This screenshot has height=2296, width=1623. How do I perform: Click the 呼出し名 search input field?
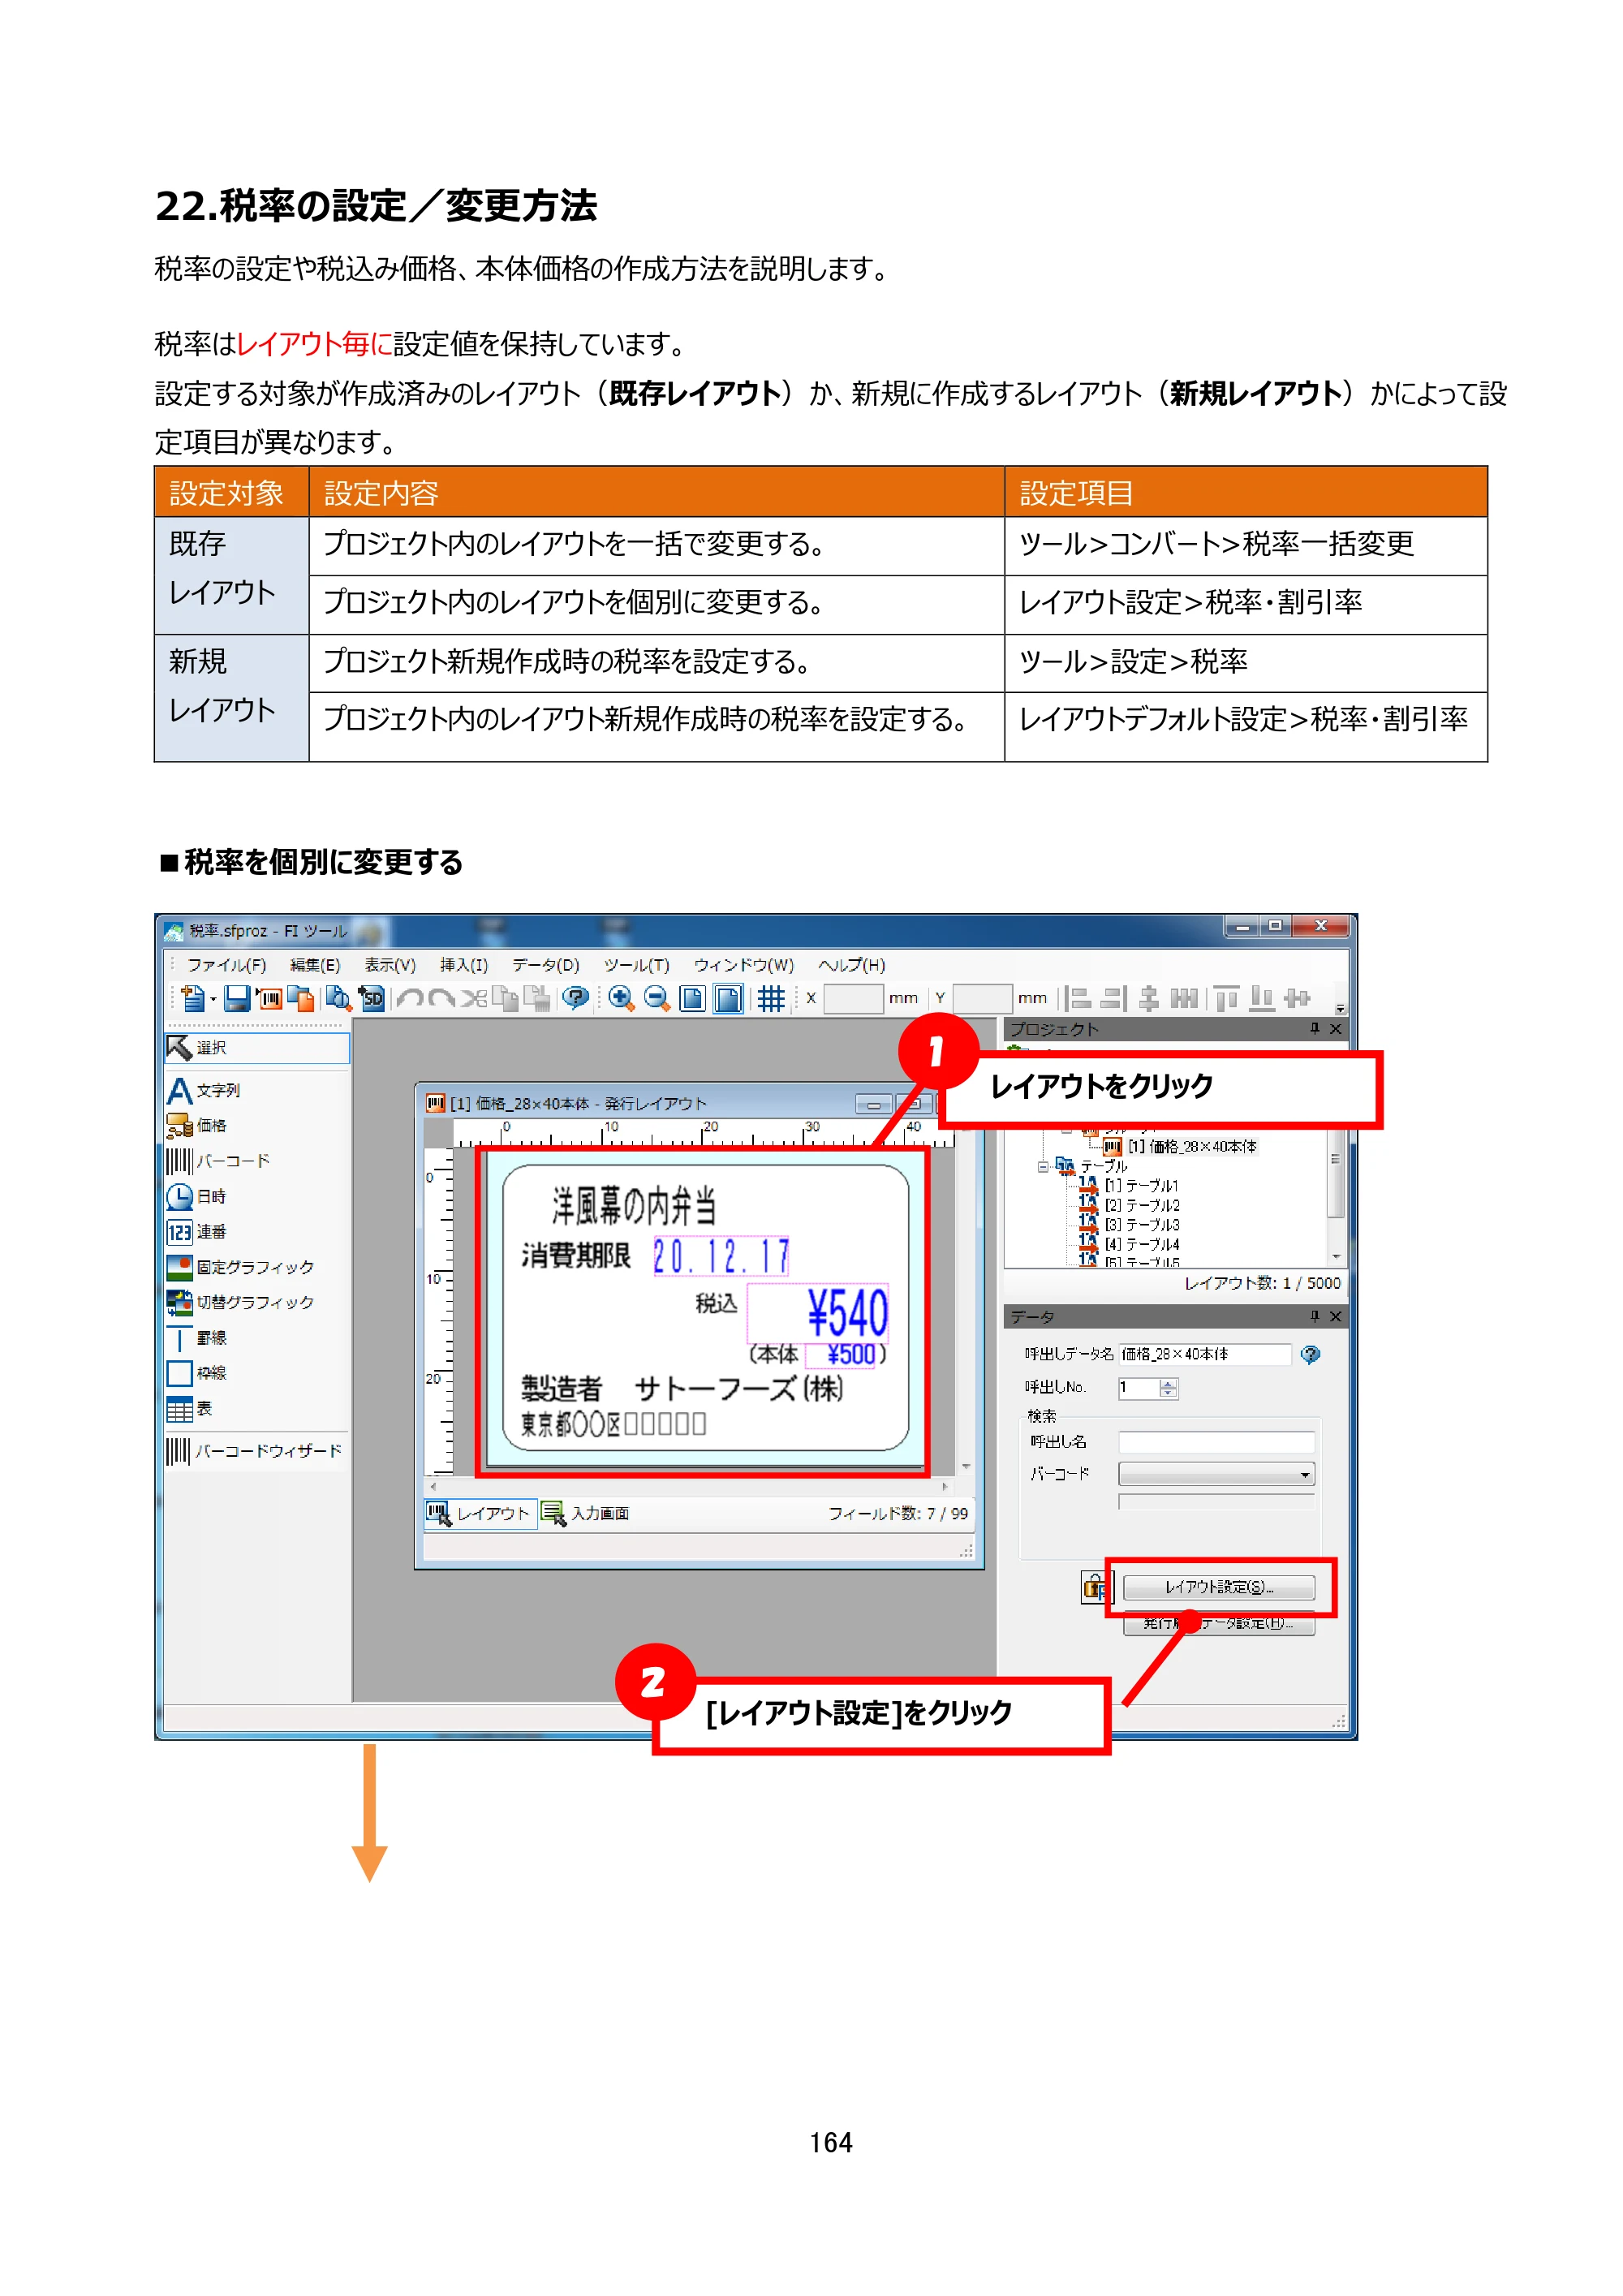point(1215,1441)
